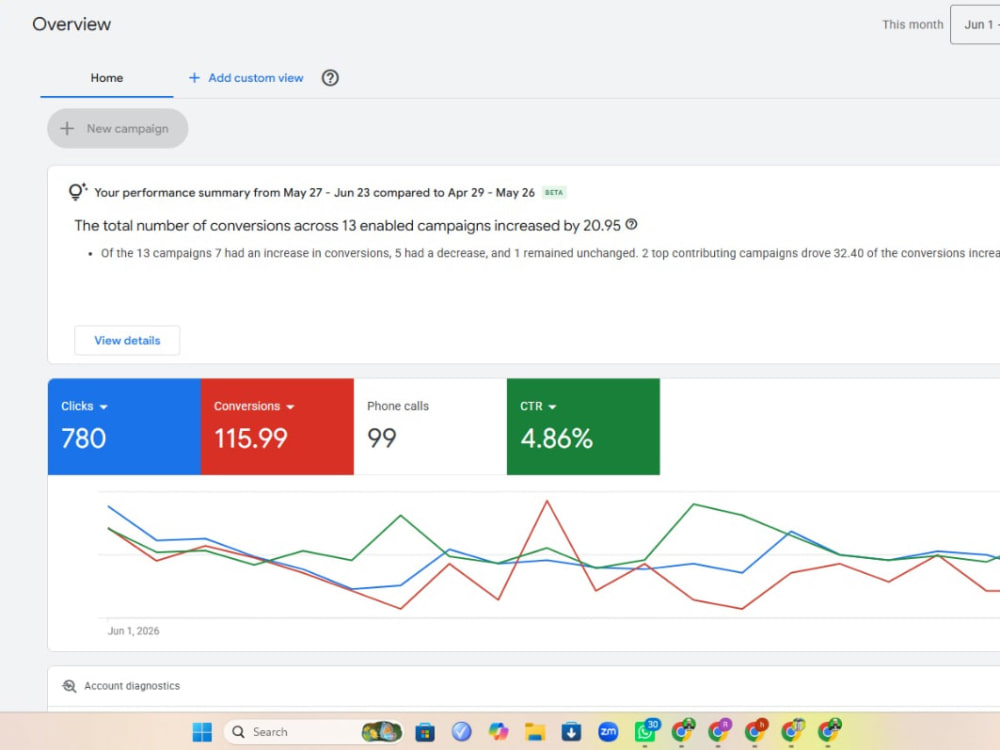Open Zoom from the taskbar
The height and width of the screenshot is (750, 1000).
(x=608, y=732)
